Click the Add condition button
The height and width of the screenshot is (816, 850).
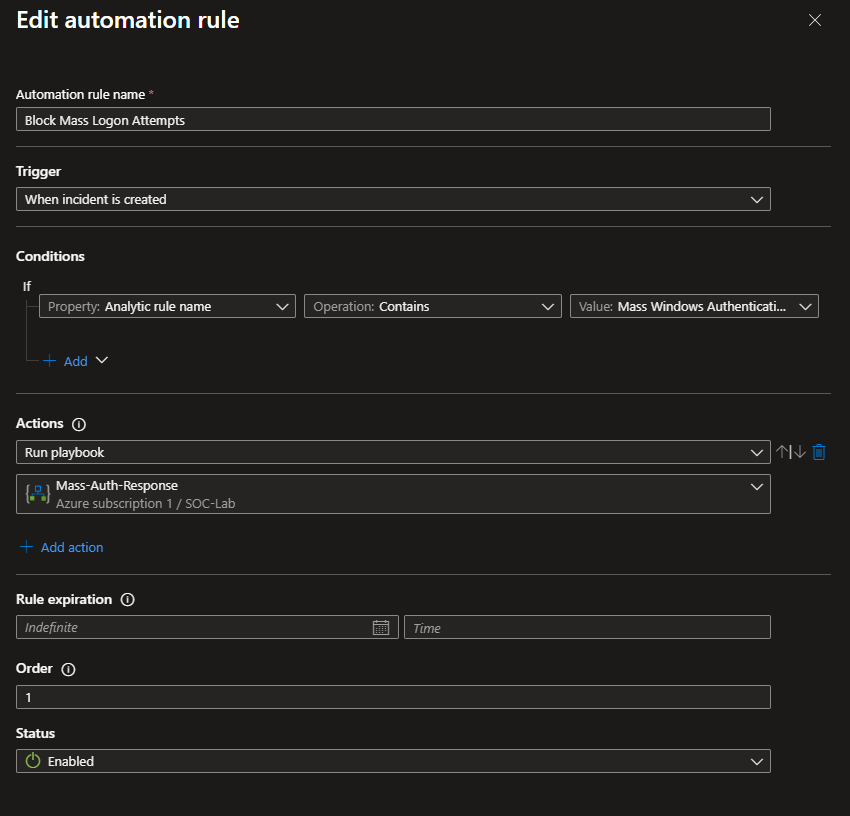[75, 361]
